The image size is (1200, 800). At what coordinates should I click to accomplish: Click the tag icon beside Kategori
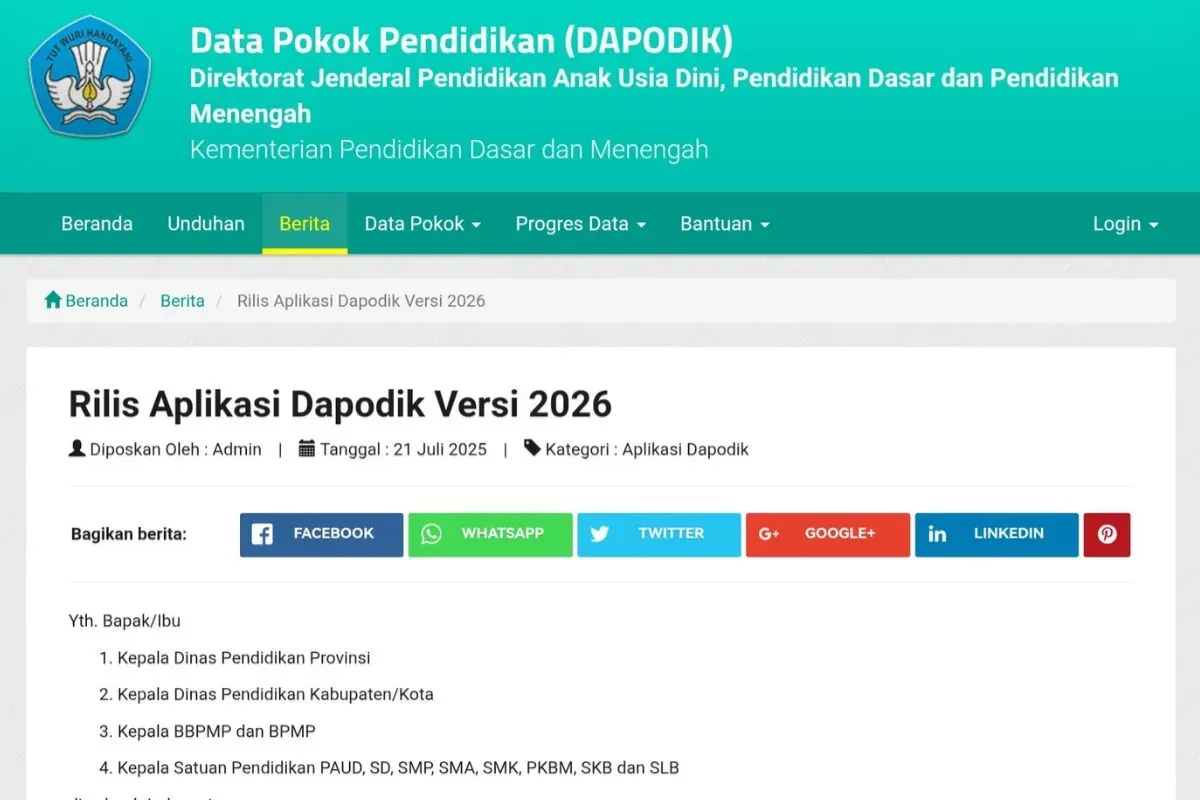point(532,448)
